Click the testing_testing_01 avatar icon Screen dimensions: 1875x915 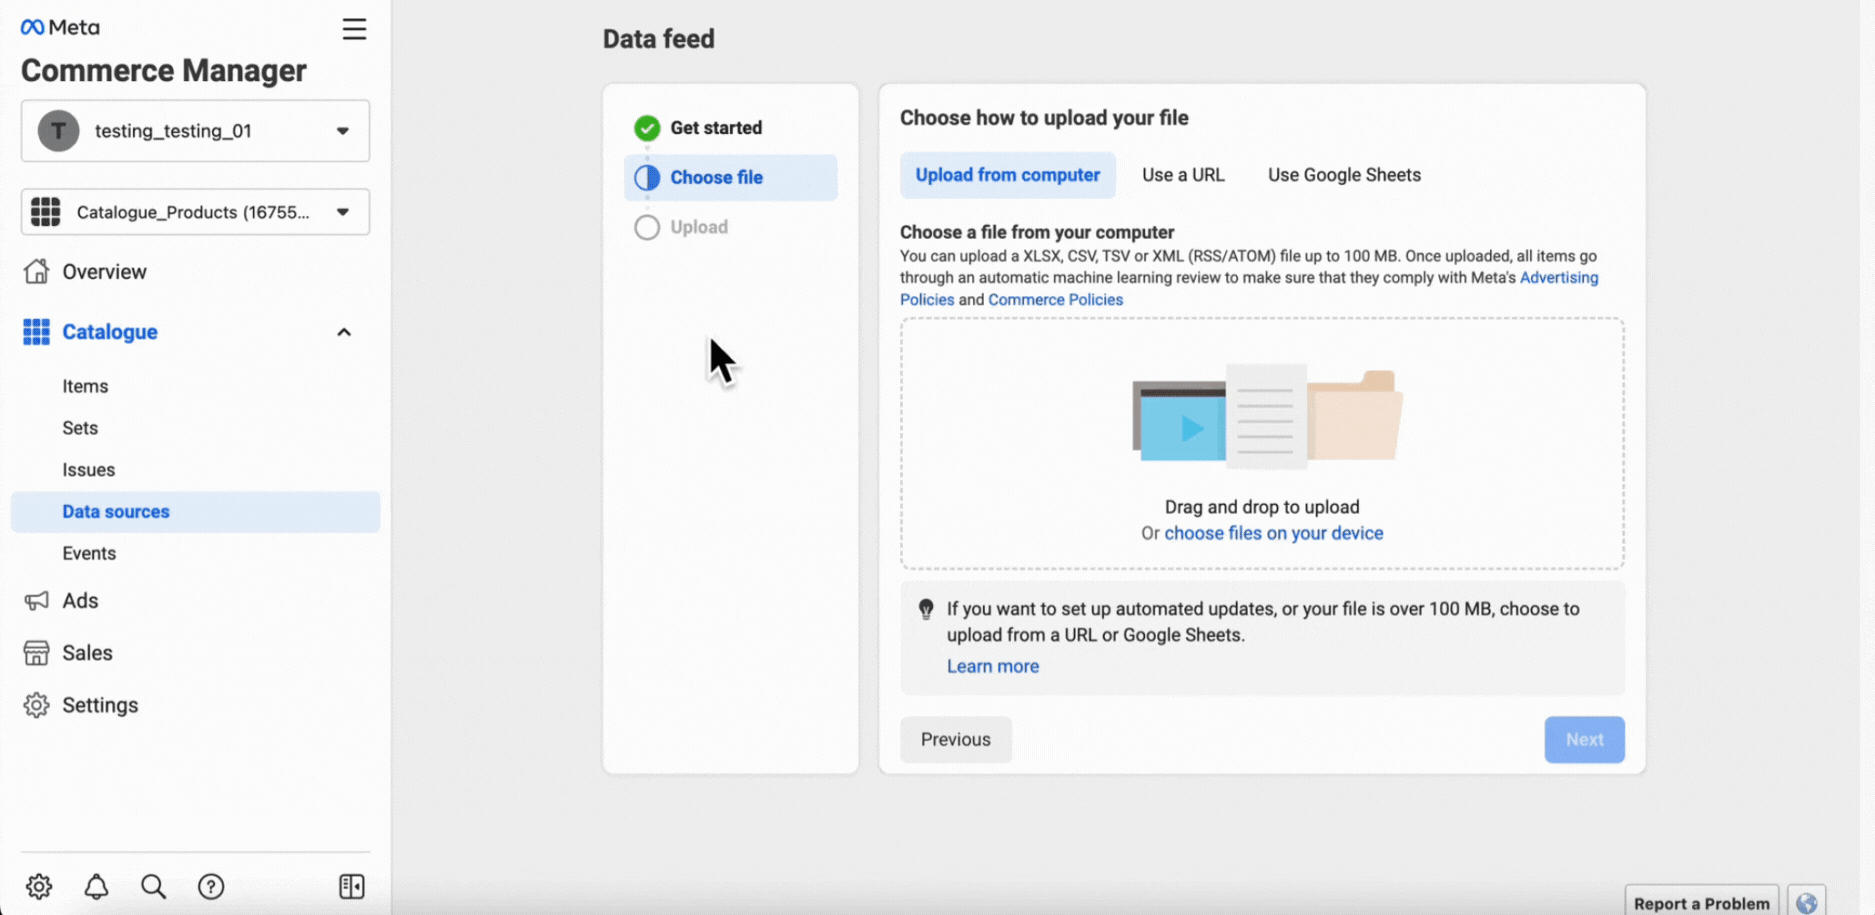pyautogui.click(x=59, y=131)
